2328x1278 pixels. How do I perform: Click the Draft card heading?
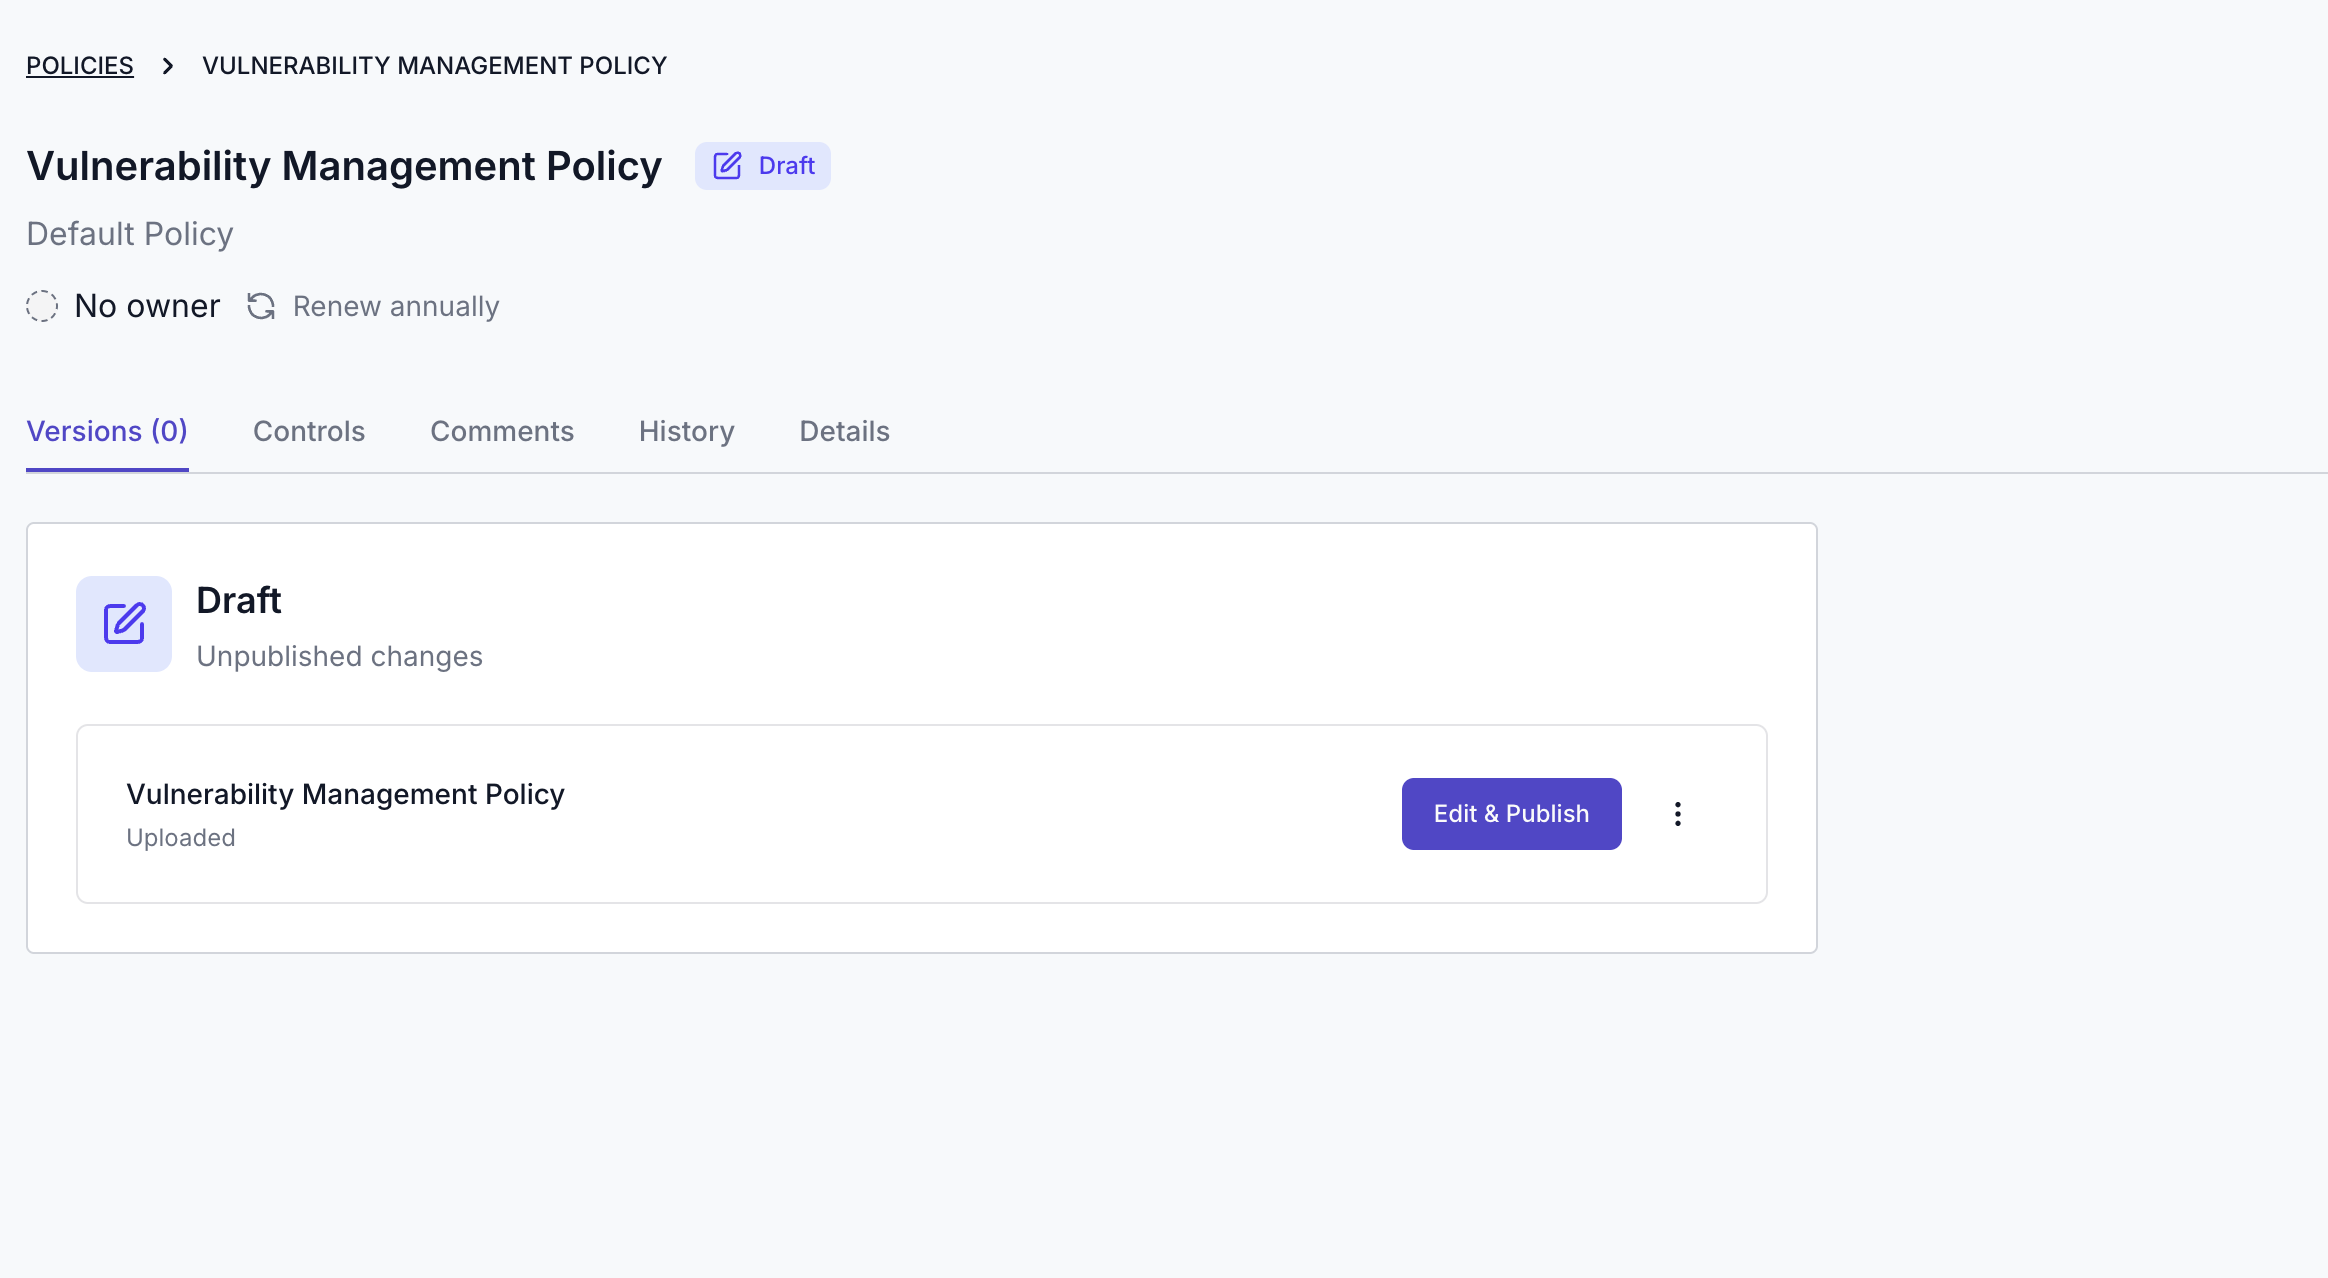pos(239,601)
